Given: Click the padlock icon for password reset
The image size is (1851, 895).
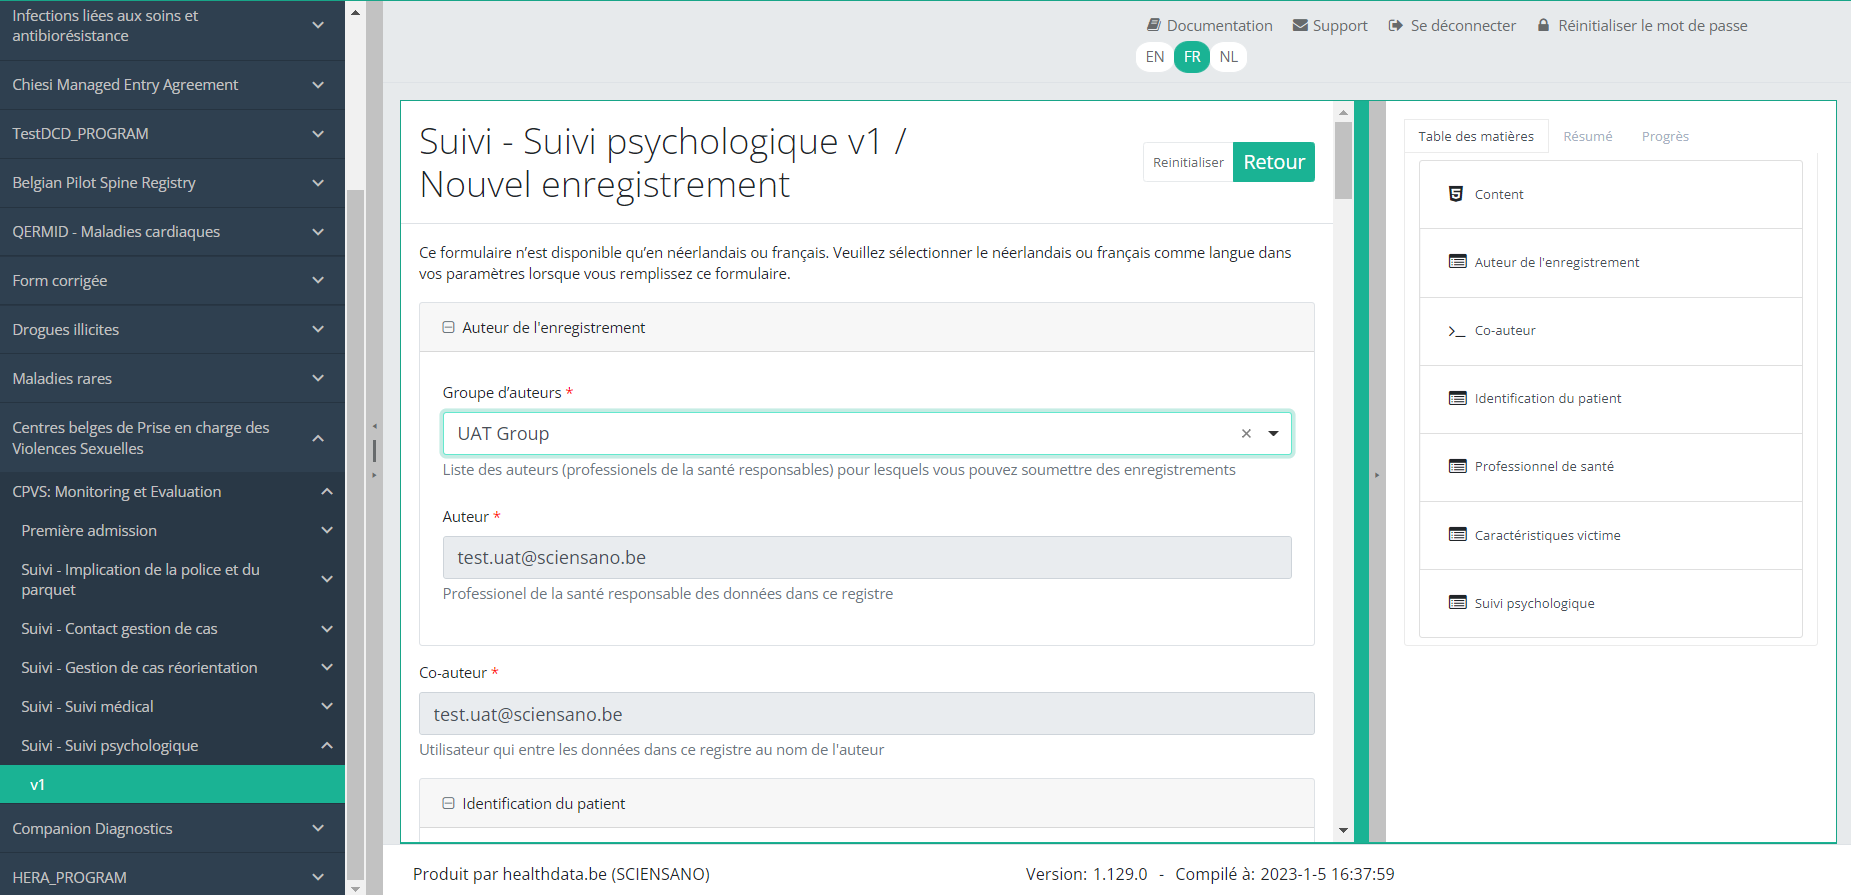Looking at the screenshot, I should point(1543,25).
